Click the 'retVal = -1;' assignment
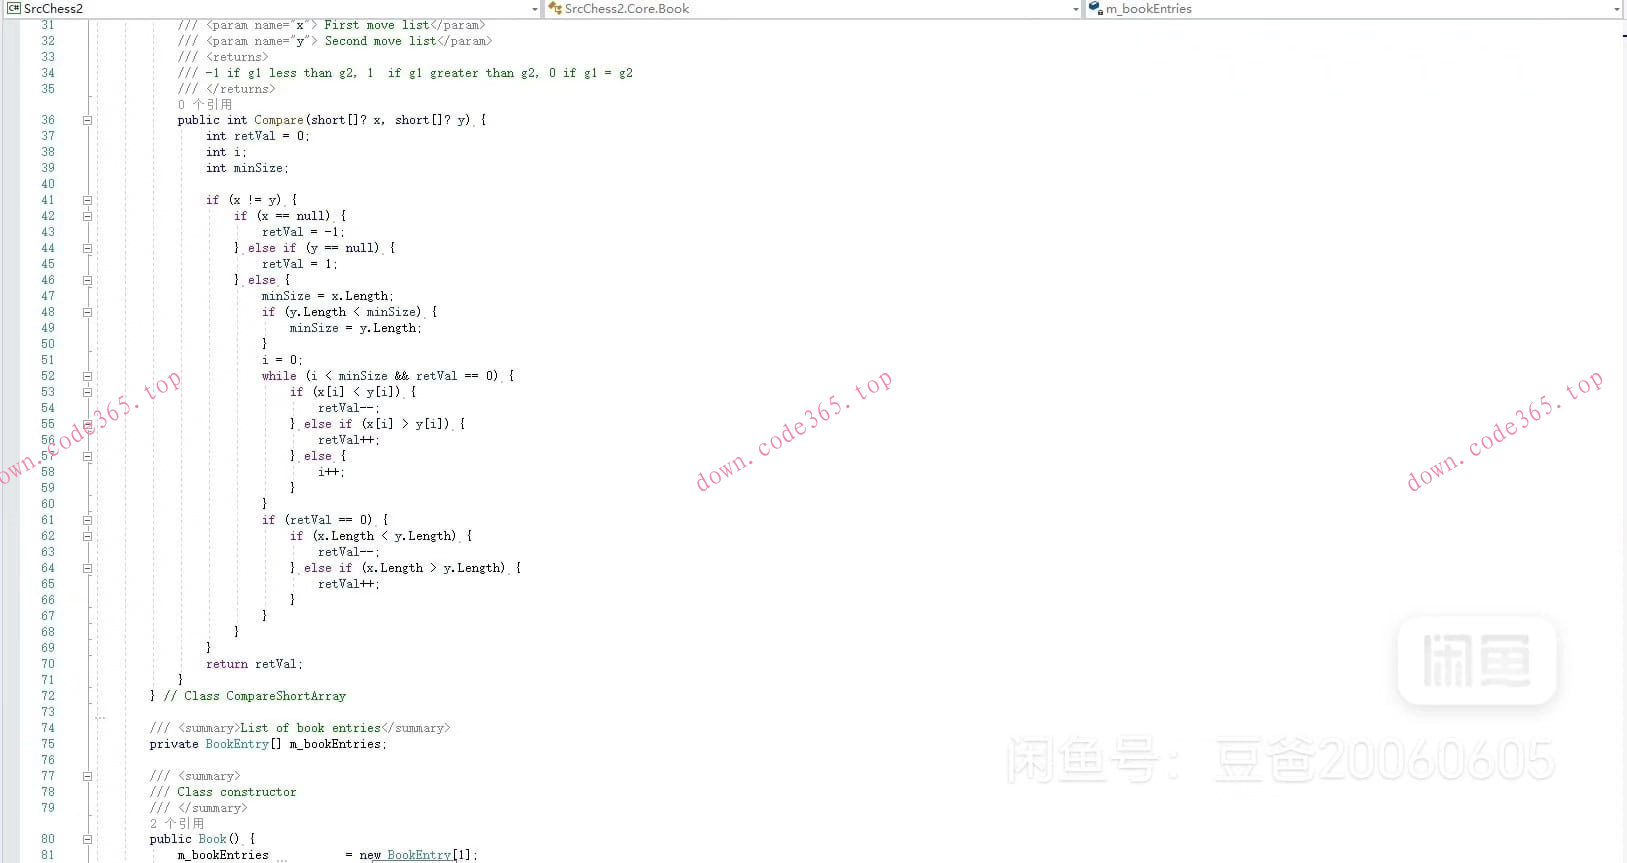The width and height of the screenshot is (1627, 863). pos(303,232)
